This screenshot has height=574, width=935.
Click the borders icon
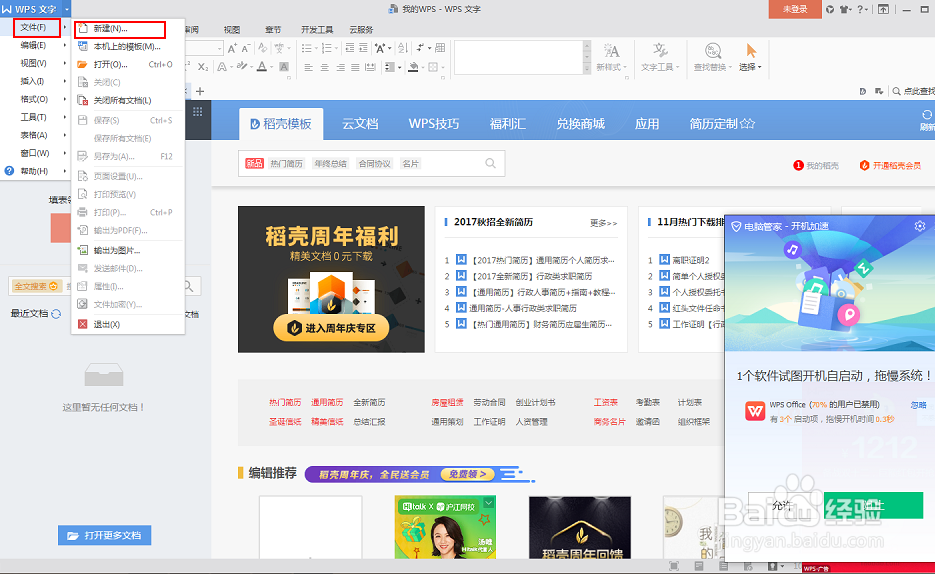(x=434, y=67)
